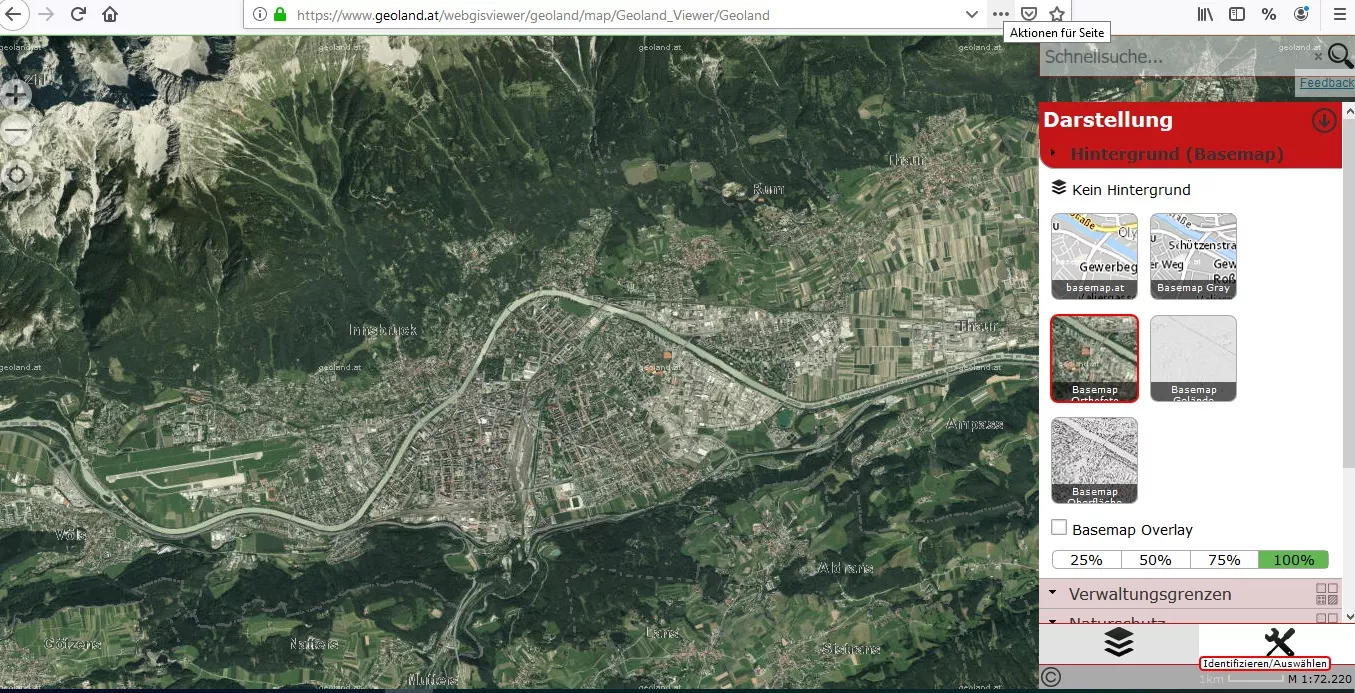Open the URL bar history dropdown arrow
Image resolution: width=1355 pixels, height=693 pixels.
click(971, 14)
